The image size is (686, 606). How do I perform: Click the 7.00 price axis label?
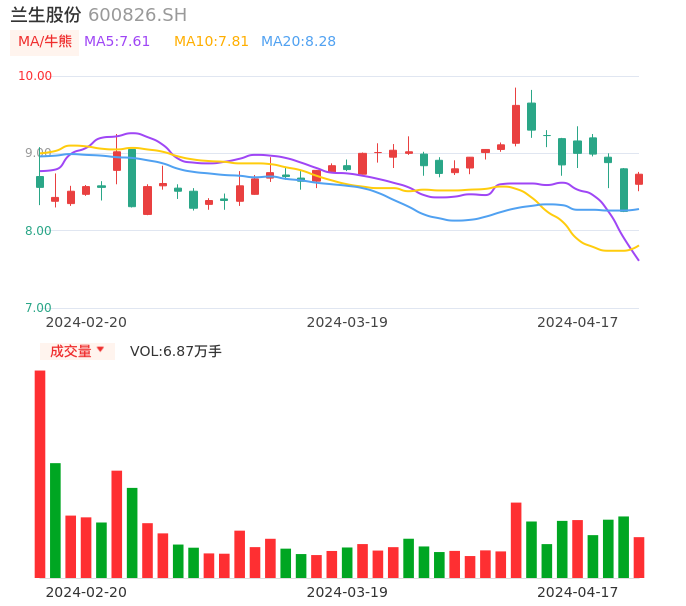36,308
